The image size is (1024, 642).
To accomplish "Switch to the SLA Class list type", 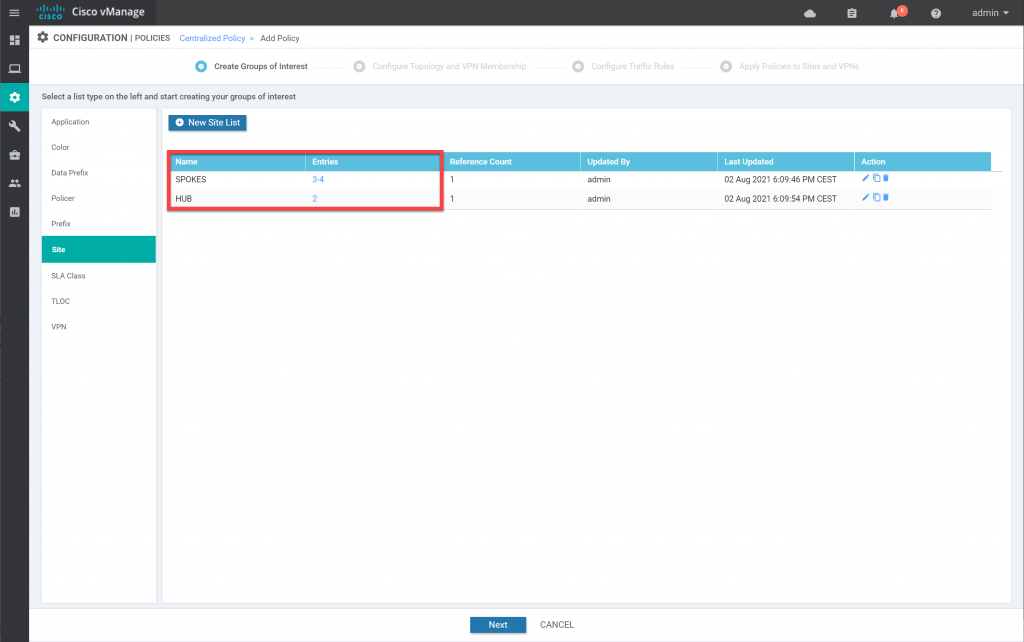I will [67, 276].
